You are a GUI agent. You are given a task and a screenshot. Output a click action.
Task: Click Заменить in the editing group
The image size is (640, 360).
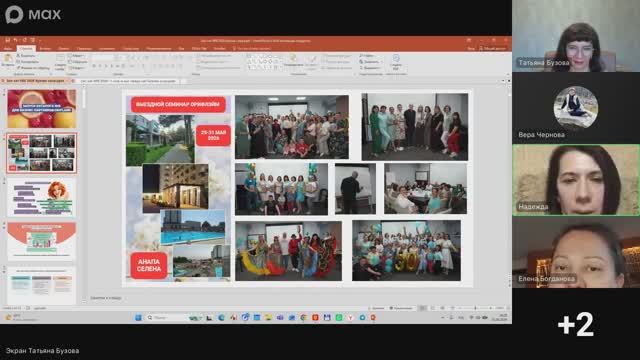pyautogui.click(x=371, y=62)
